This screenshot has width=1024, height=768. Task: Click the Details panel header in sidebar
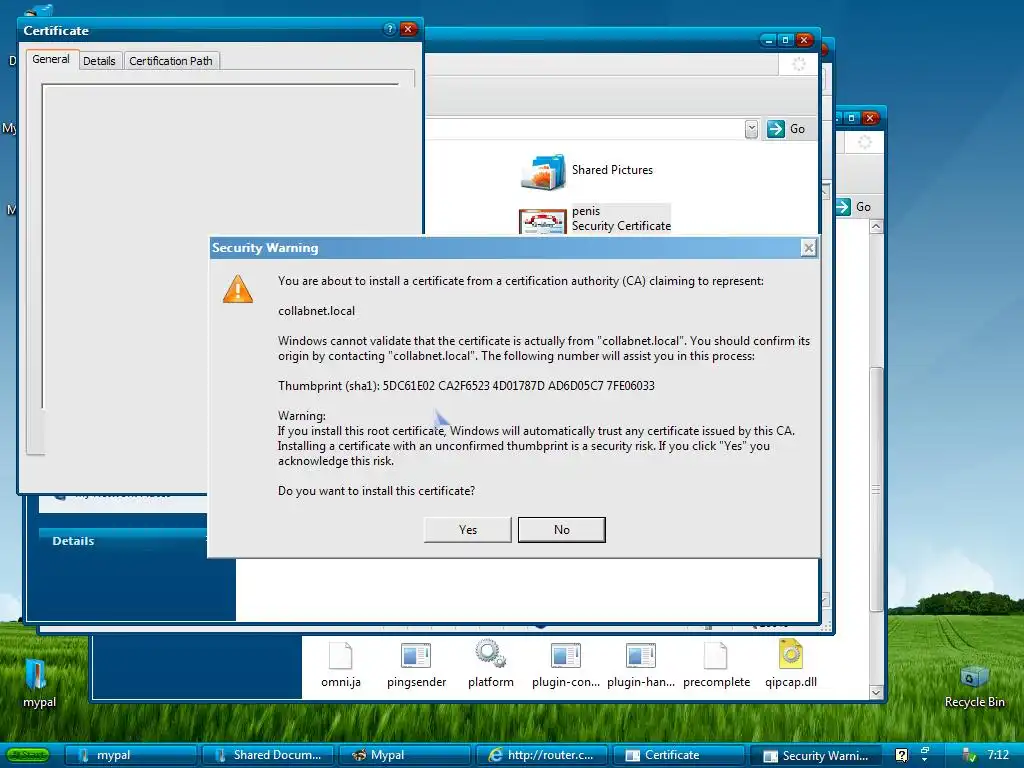coord(124,541)
